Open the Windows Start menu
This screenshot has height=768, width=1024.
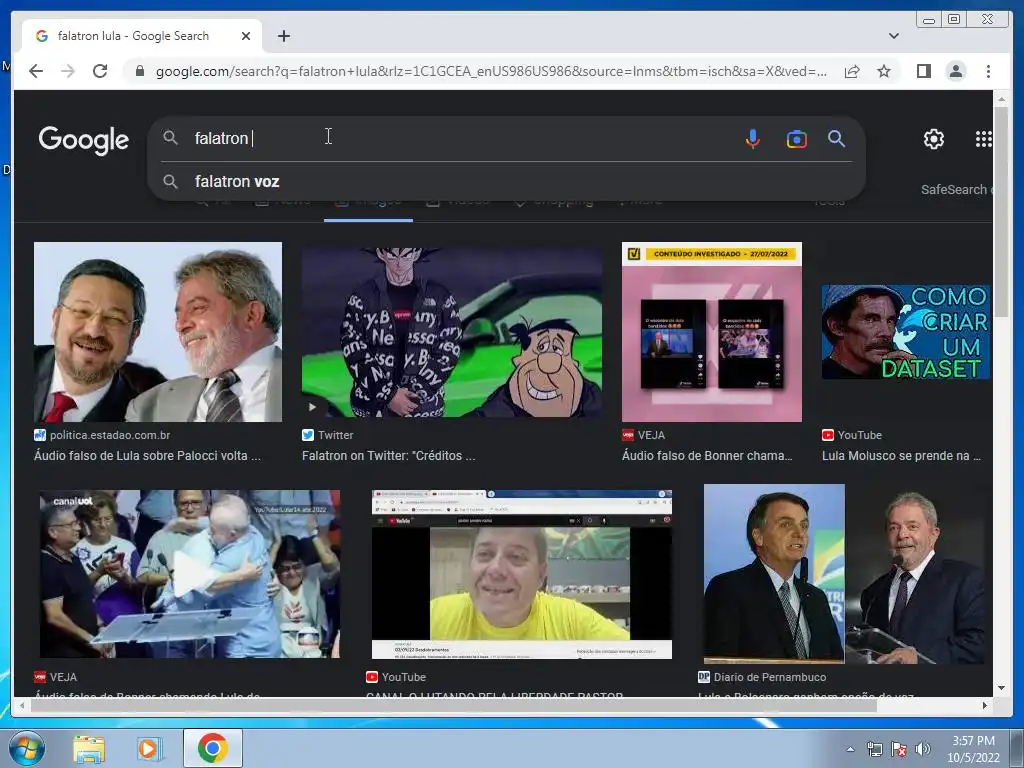point(25,748)
